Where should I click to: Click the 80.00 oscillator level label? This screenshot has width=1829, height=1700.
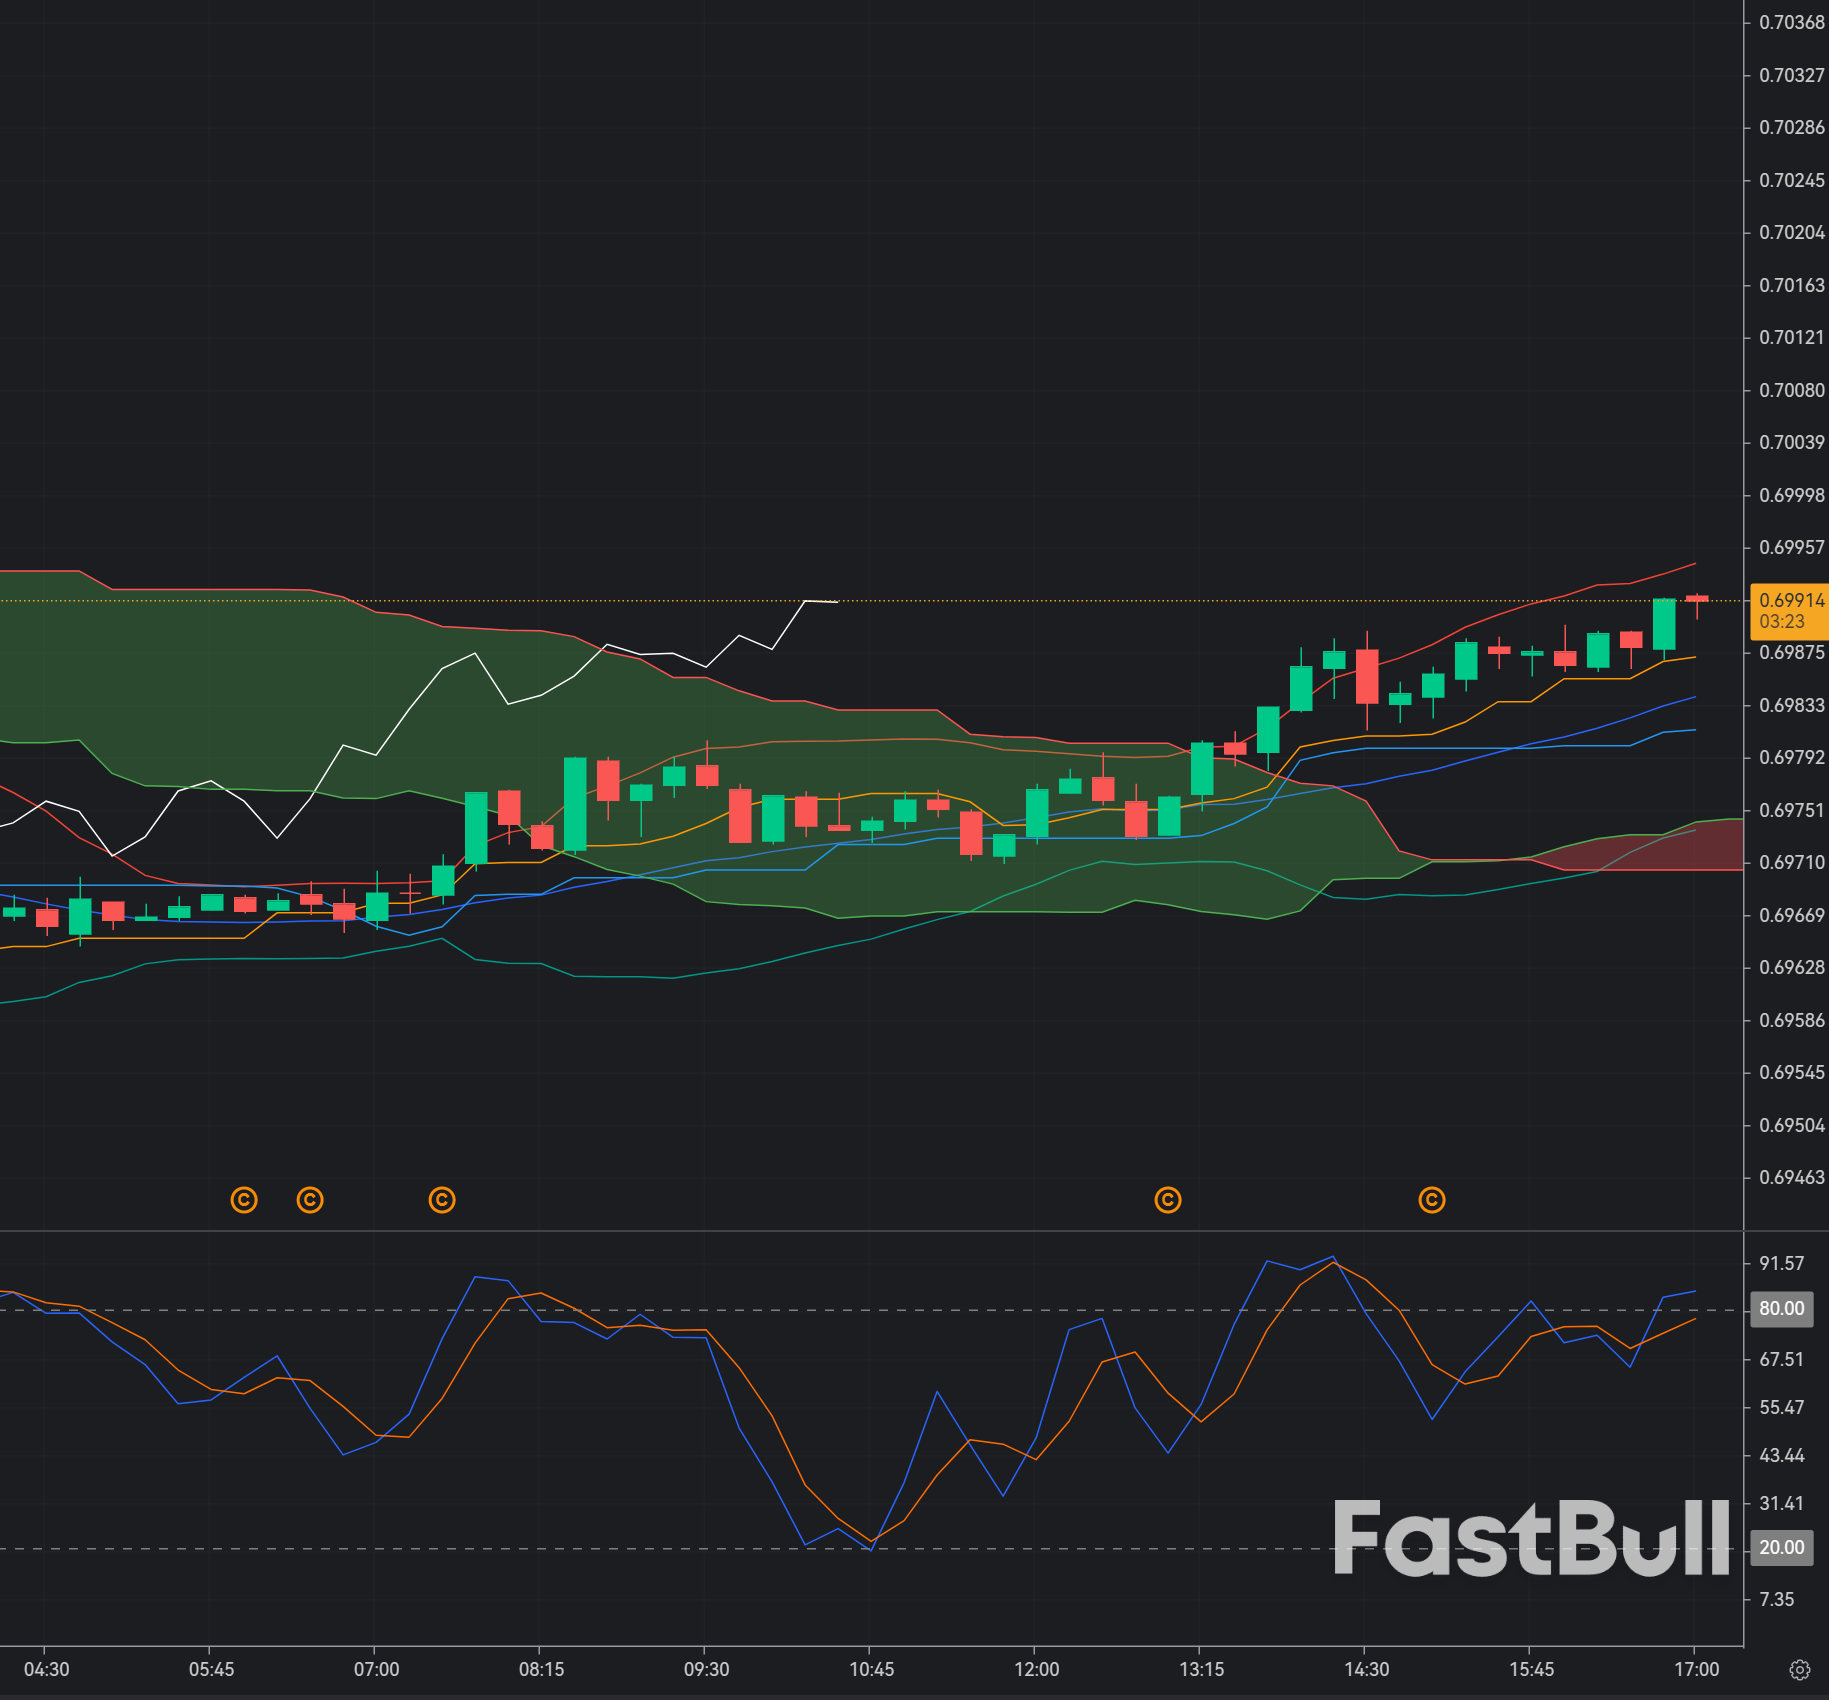pyautogui.click(x=1782, y=1309)
